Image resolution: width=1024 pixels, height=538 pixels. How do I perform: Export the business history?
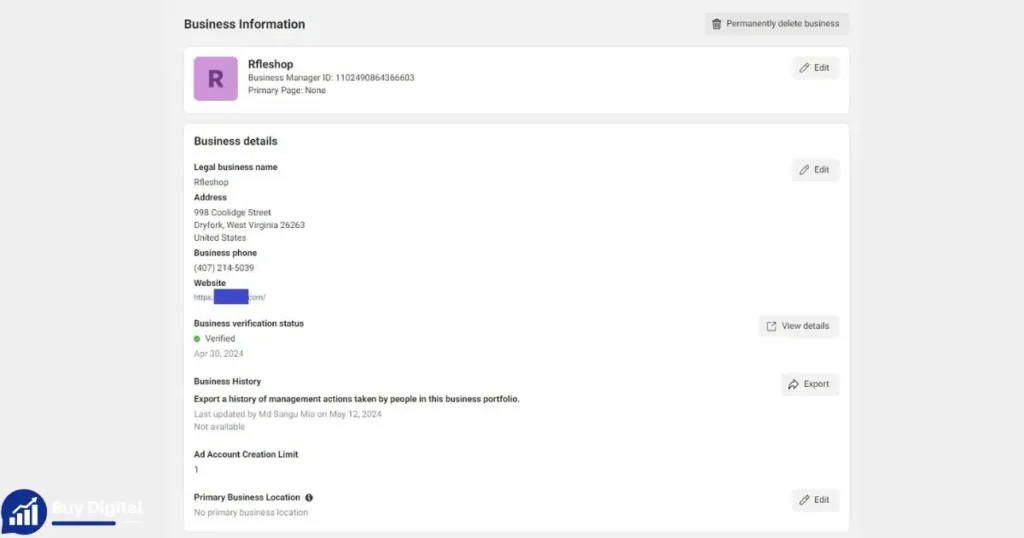coord(810,384)
